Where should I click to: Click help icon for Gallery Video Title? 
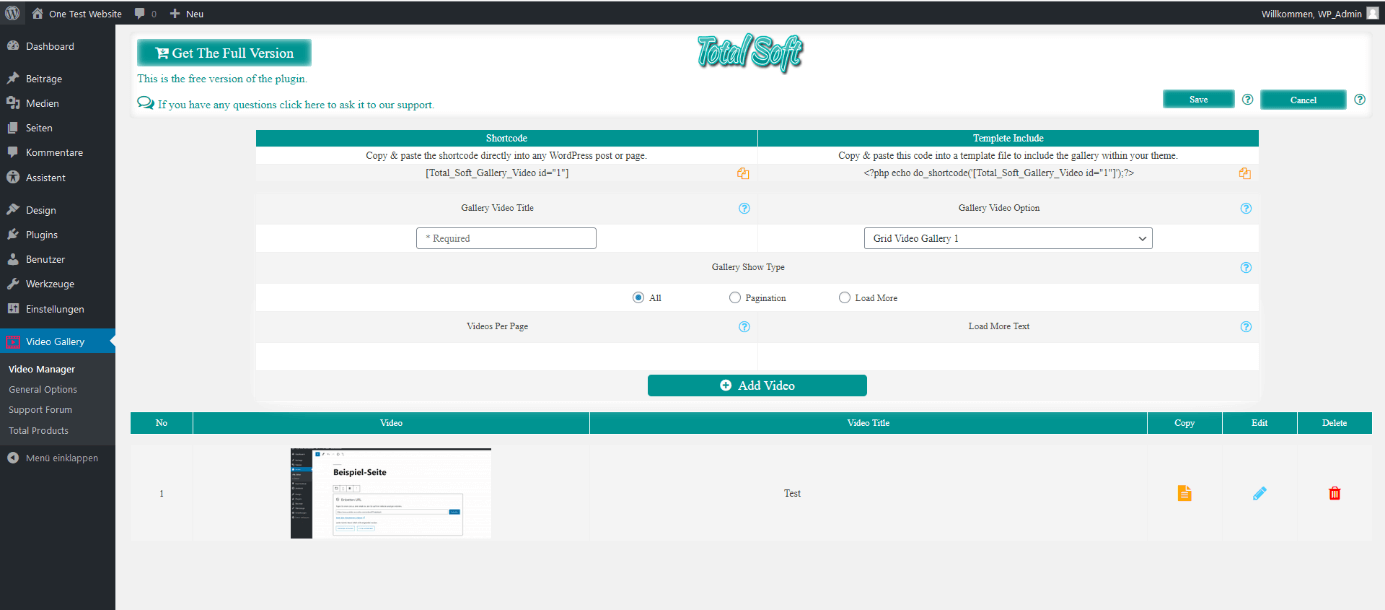744,209
